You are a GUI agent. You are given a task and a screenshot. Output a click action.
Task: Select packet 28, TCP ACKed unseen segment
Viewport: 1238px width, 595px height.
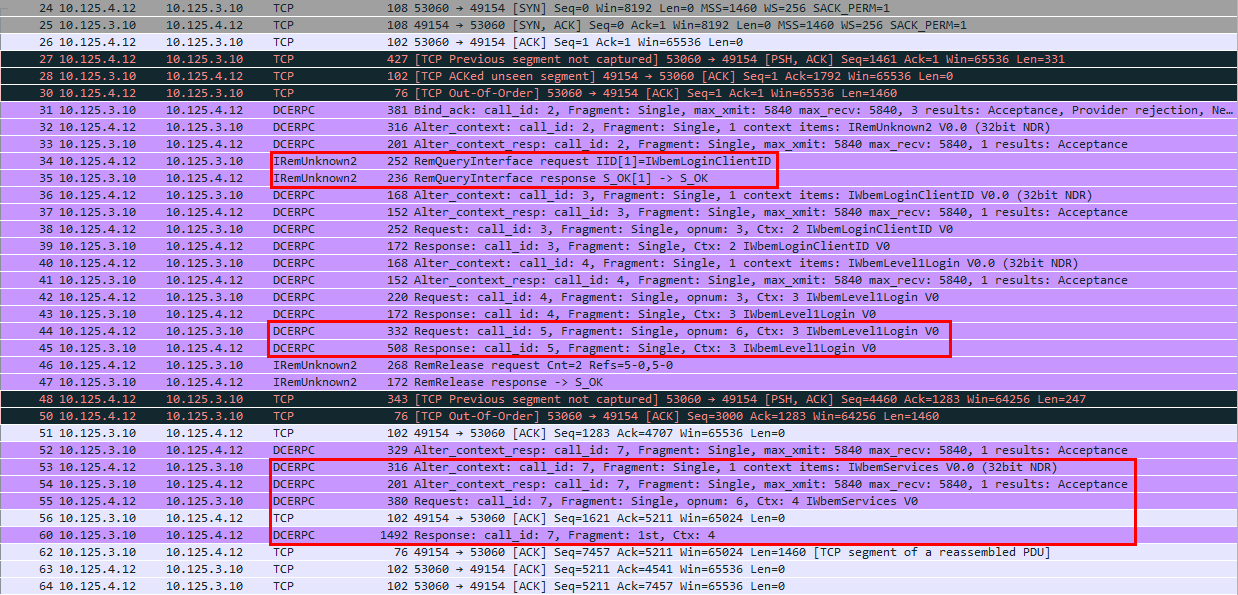pos(600,76)
